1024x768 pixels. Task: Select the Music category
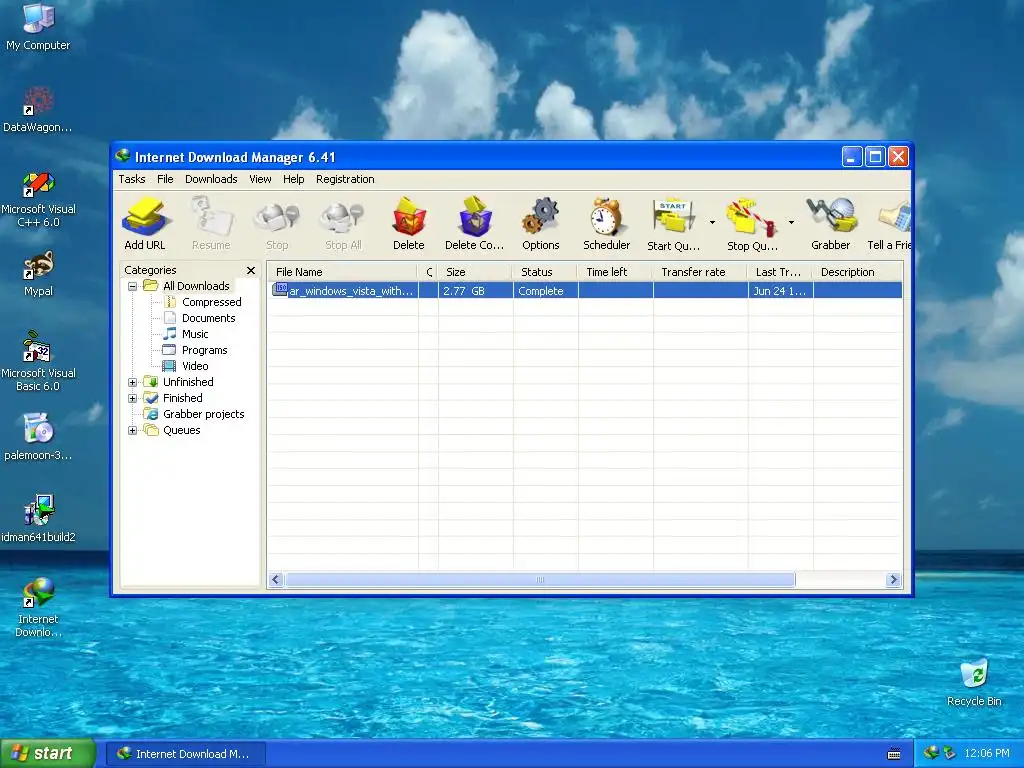[195, 334]
